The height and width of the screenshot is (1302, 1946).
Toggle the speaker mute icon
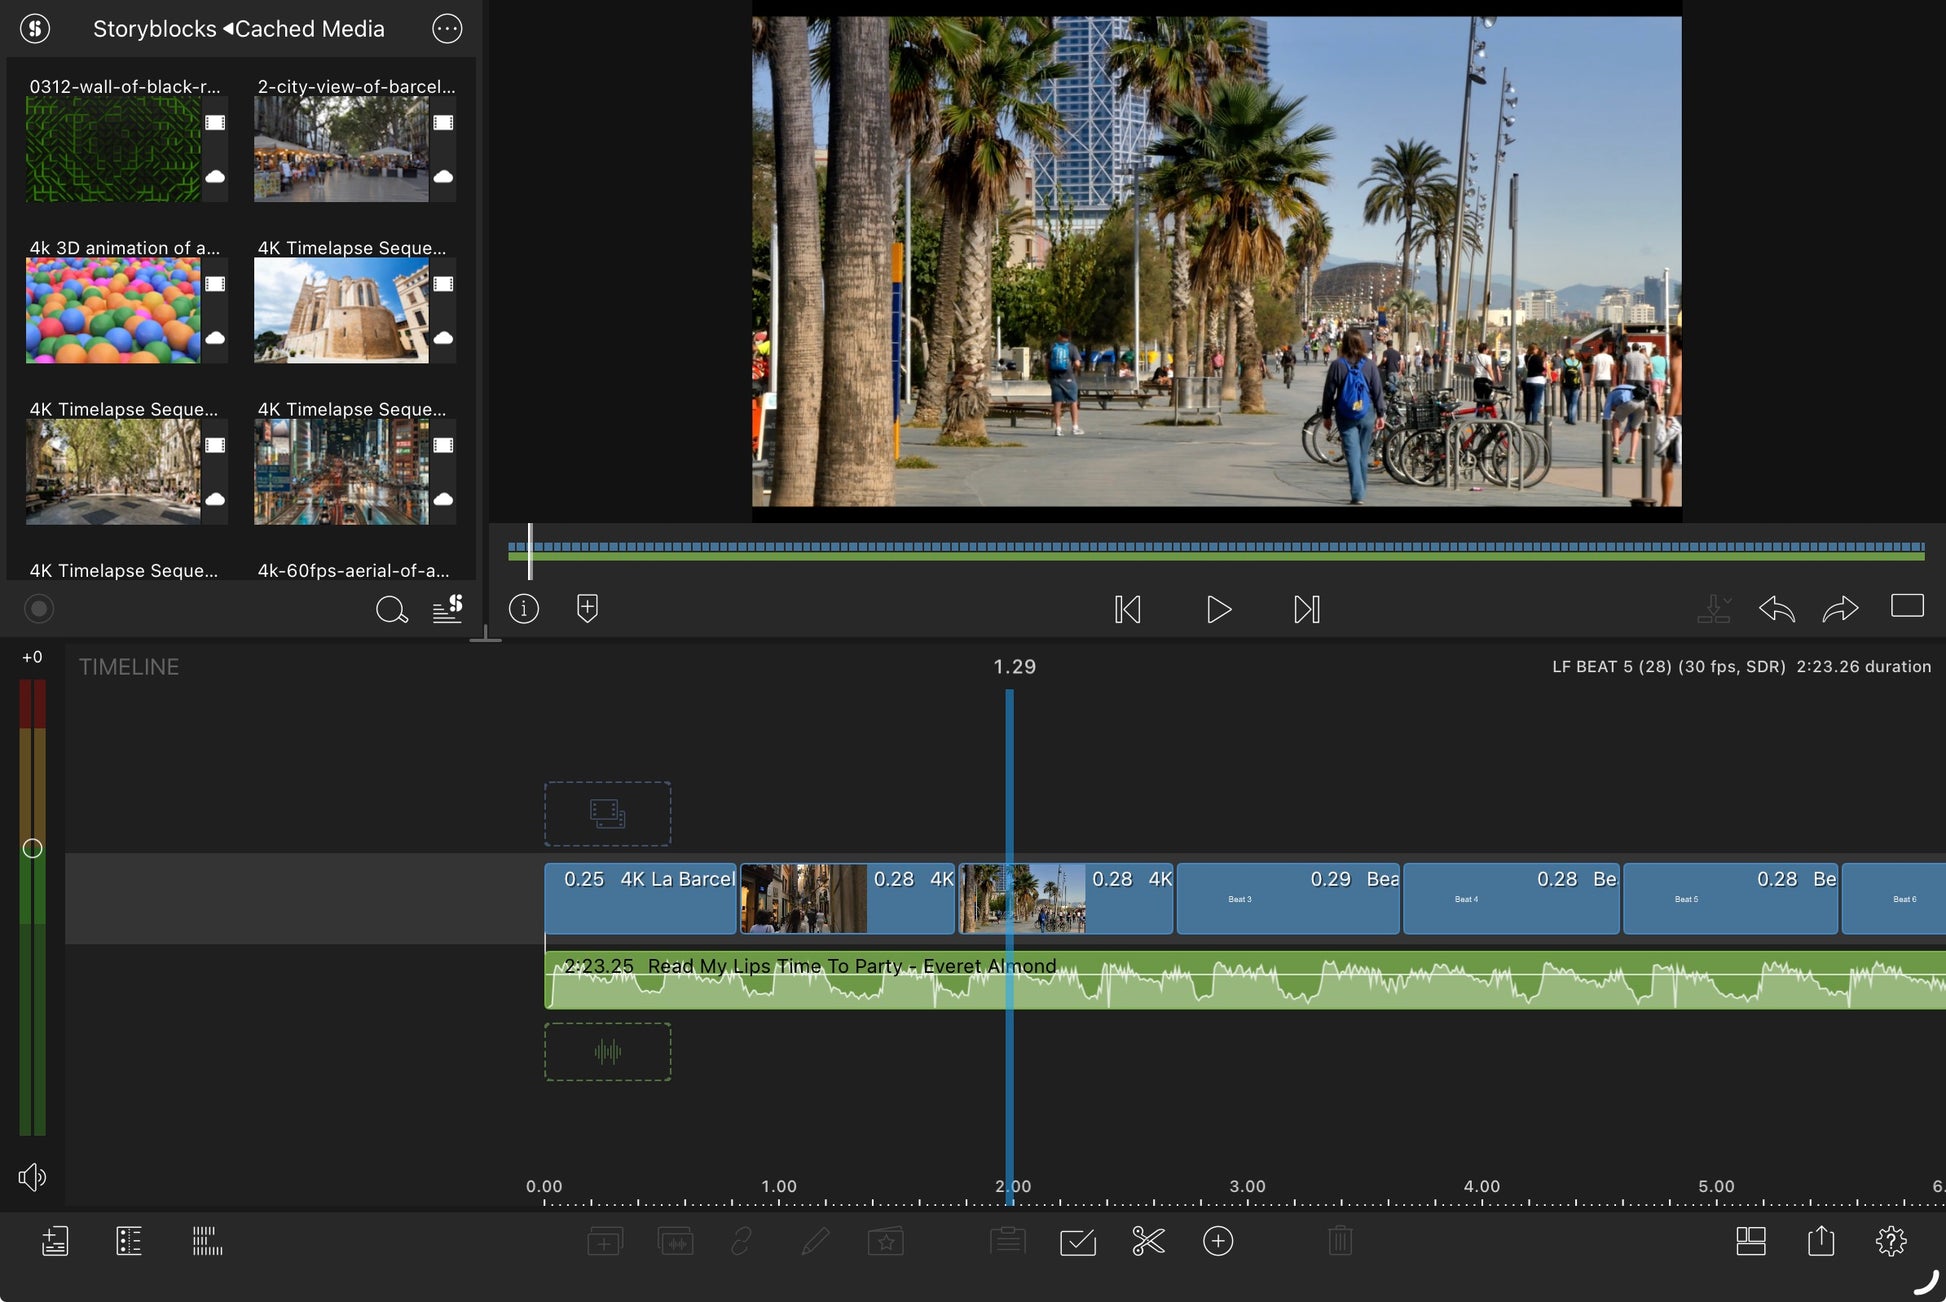32,1177
